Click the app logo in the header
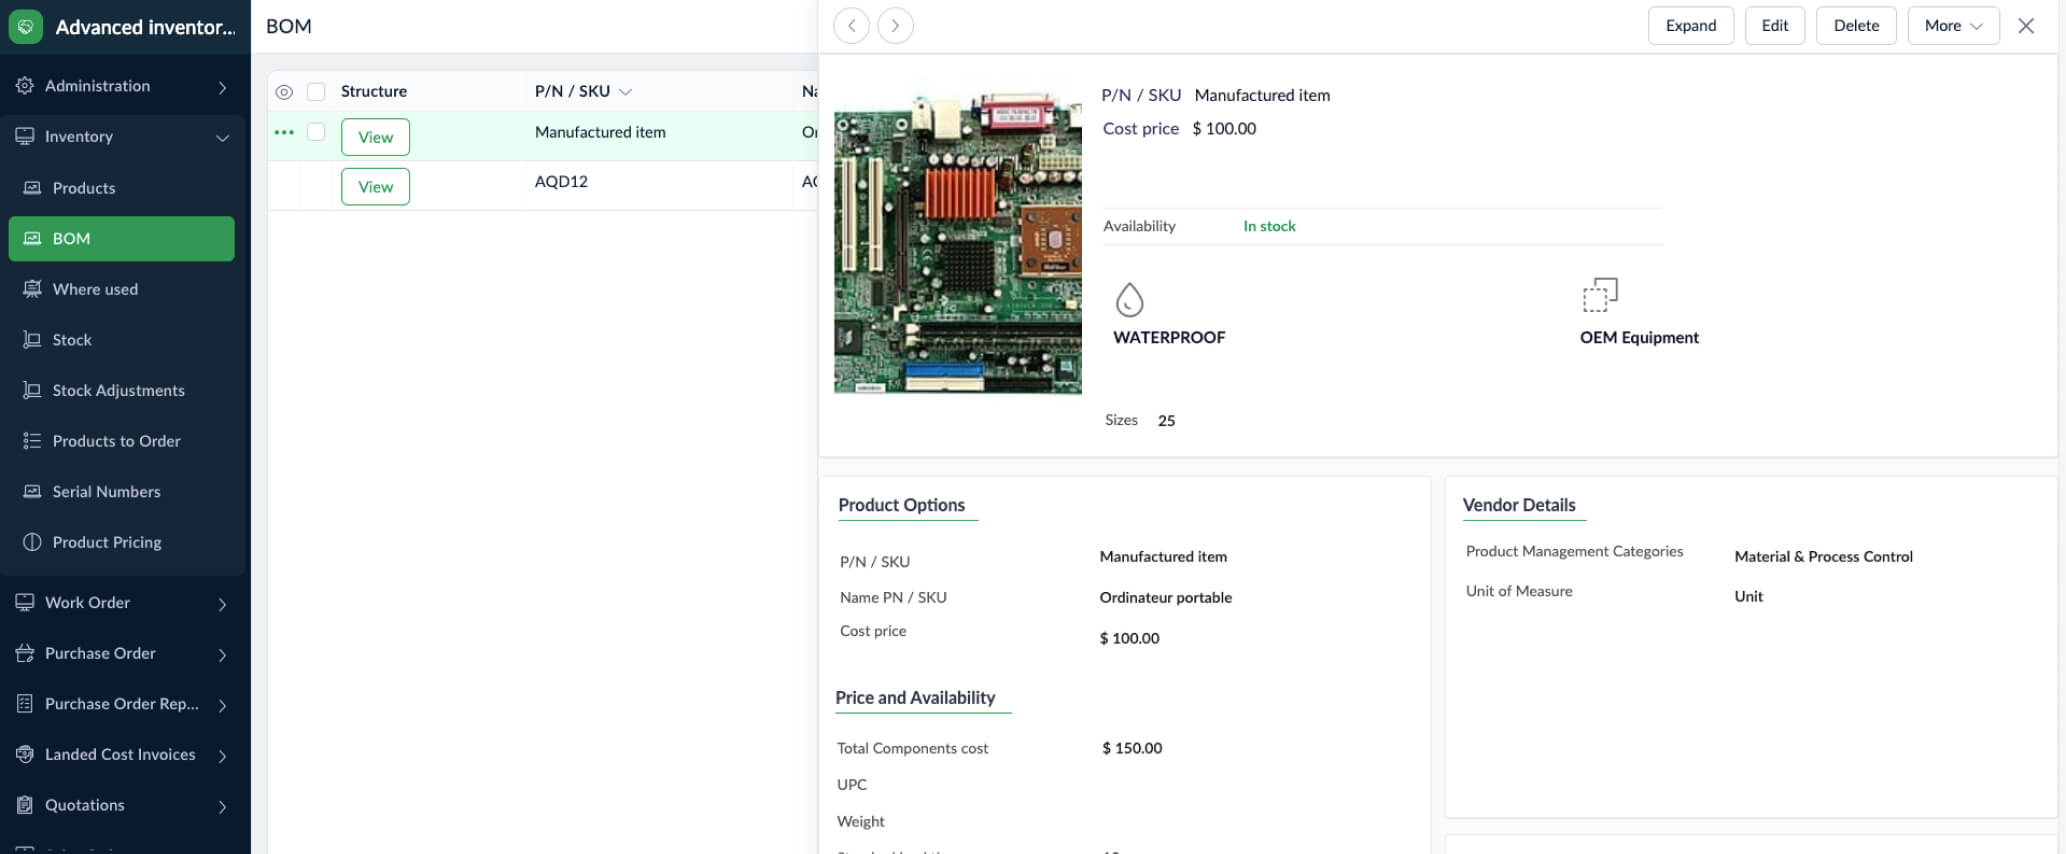This screenshot has height=854, width=2066. [26, 27]
